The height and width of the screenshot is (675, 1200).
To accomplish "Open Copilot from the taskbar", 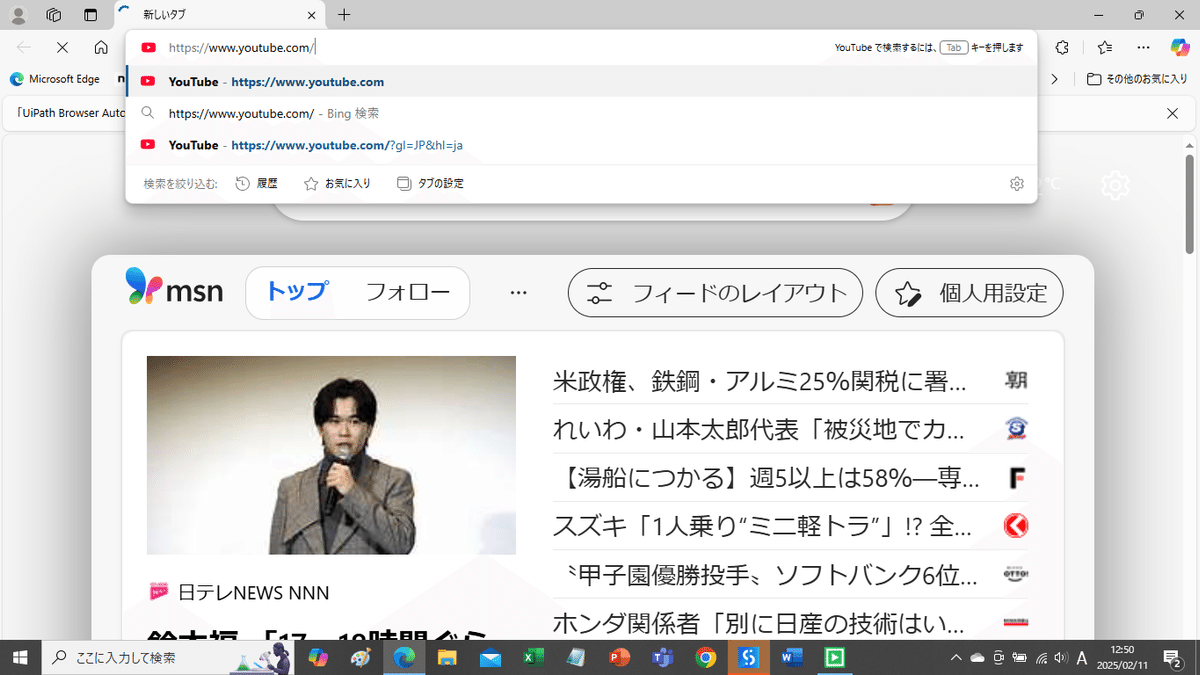I will [x=318, y=657].
